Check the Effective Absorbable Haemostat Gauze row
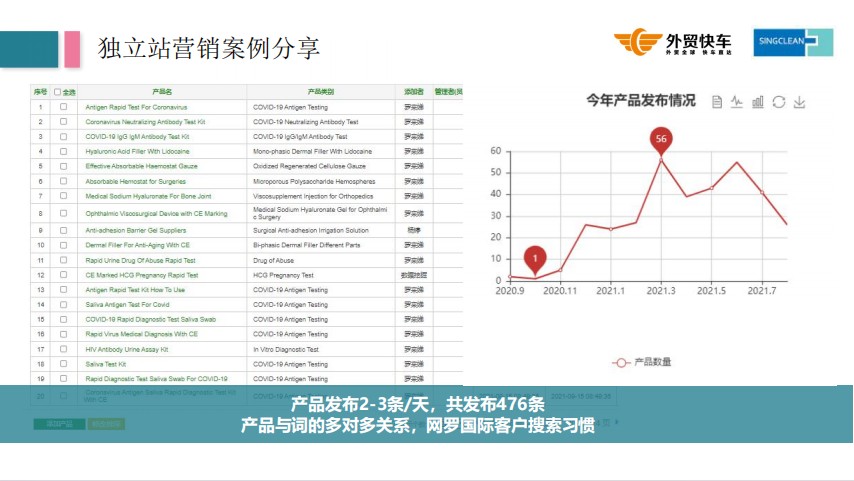Viewport: 854px width, 481px height. [64, 166]
